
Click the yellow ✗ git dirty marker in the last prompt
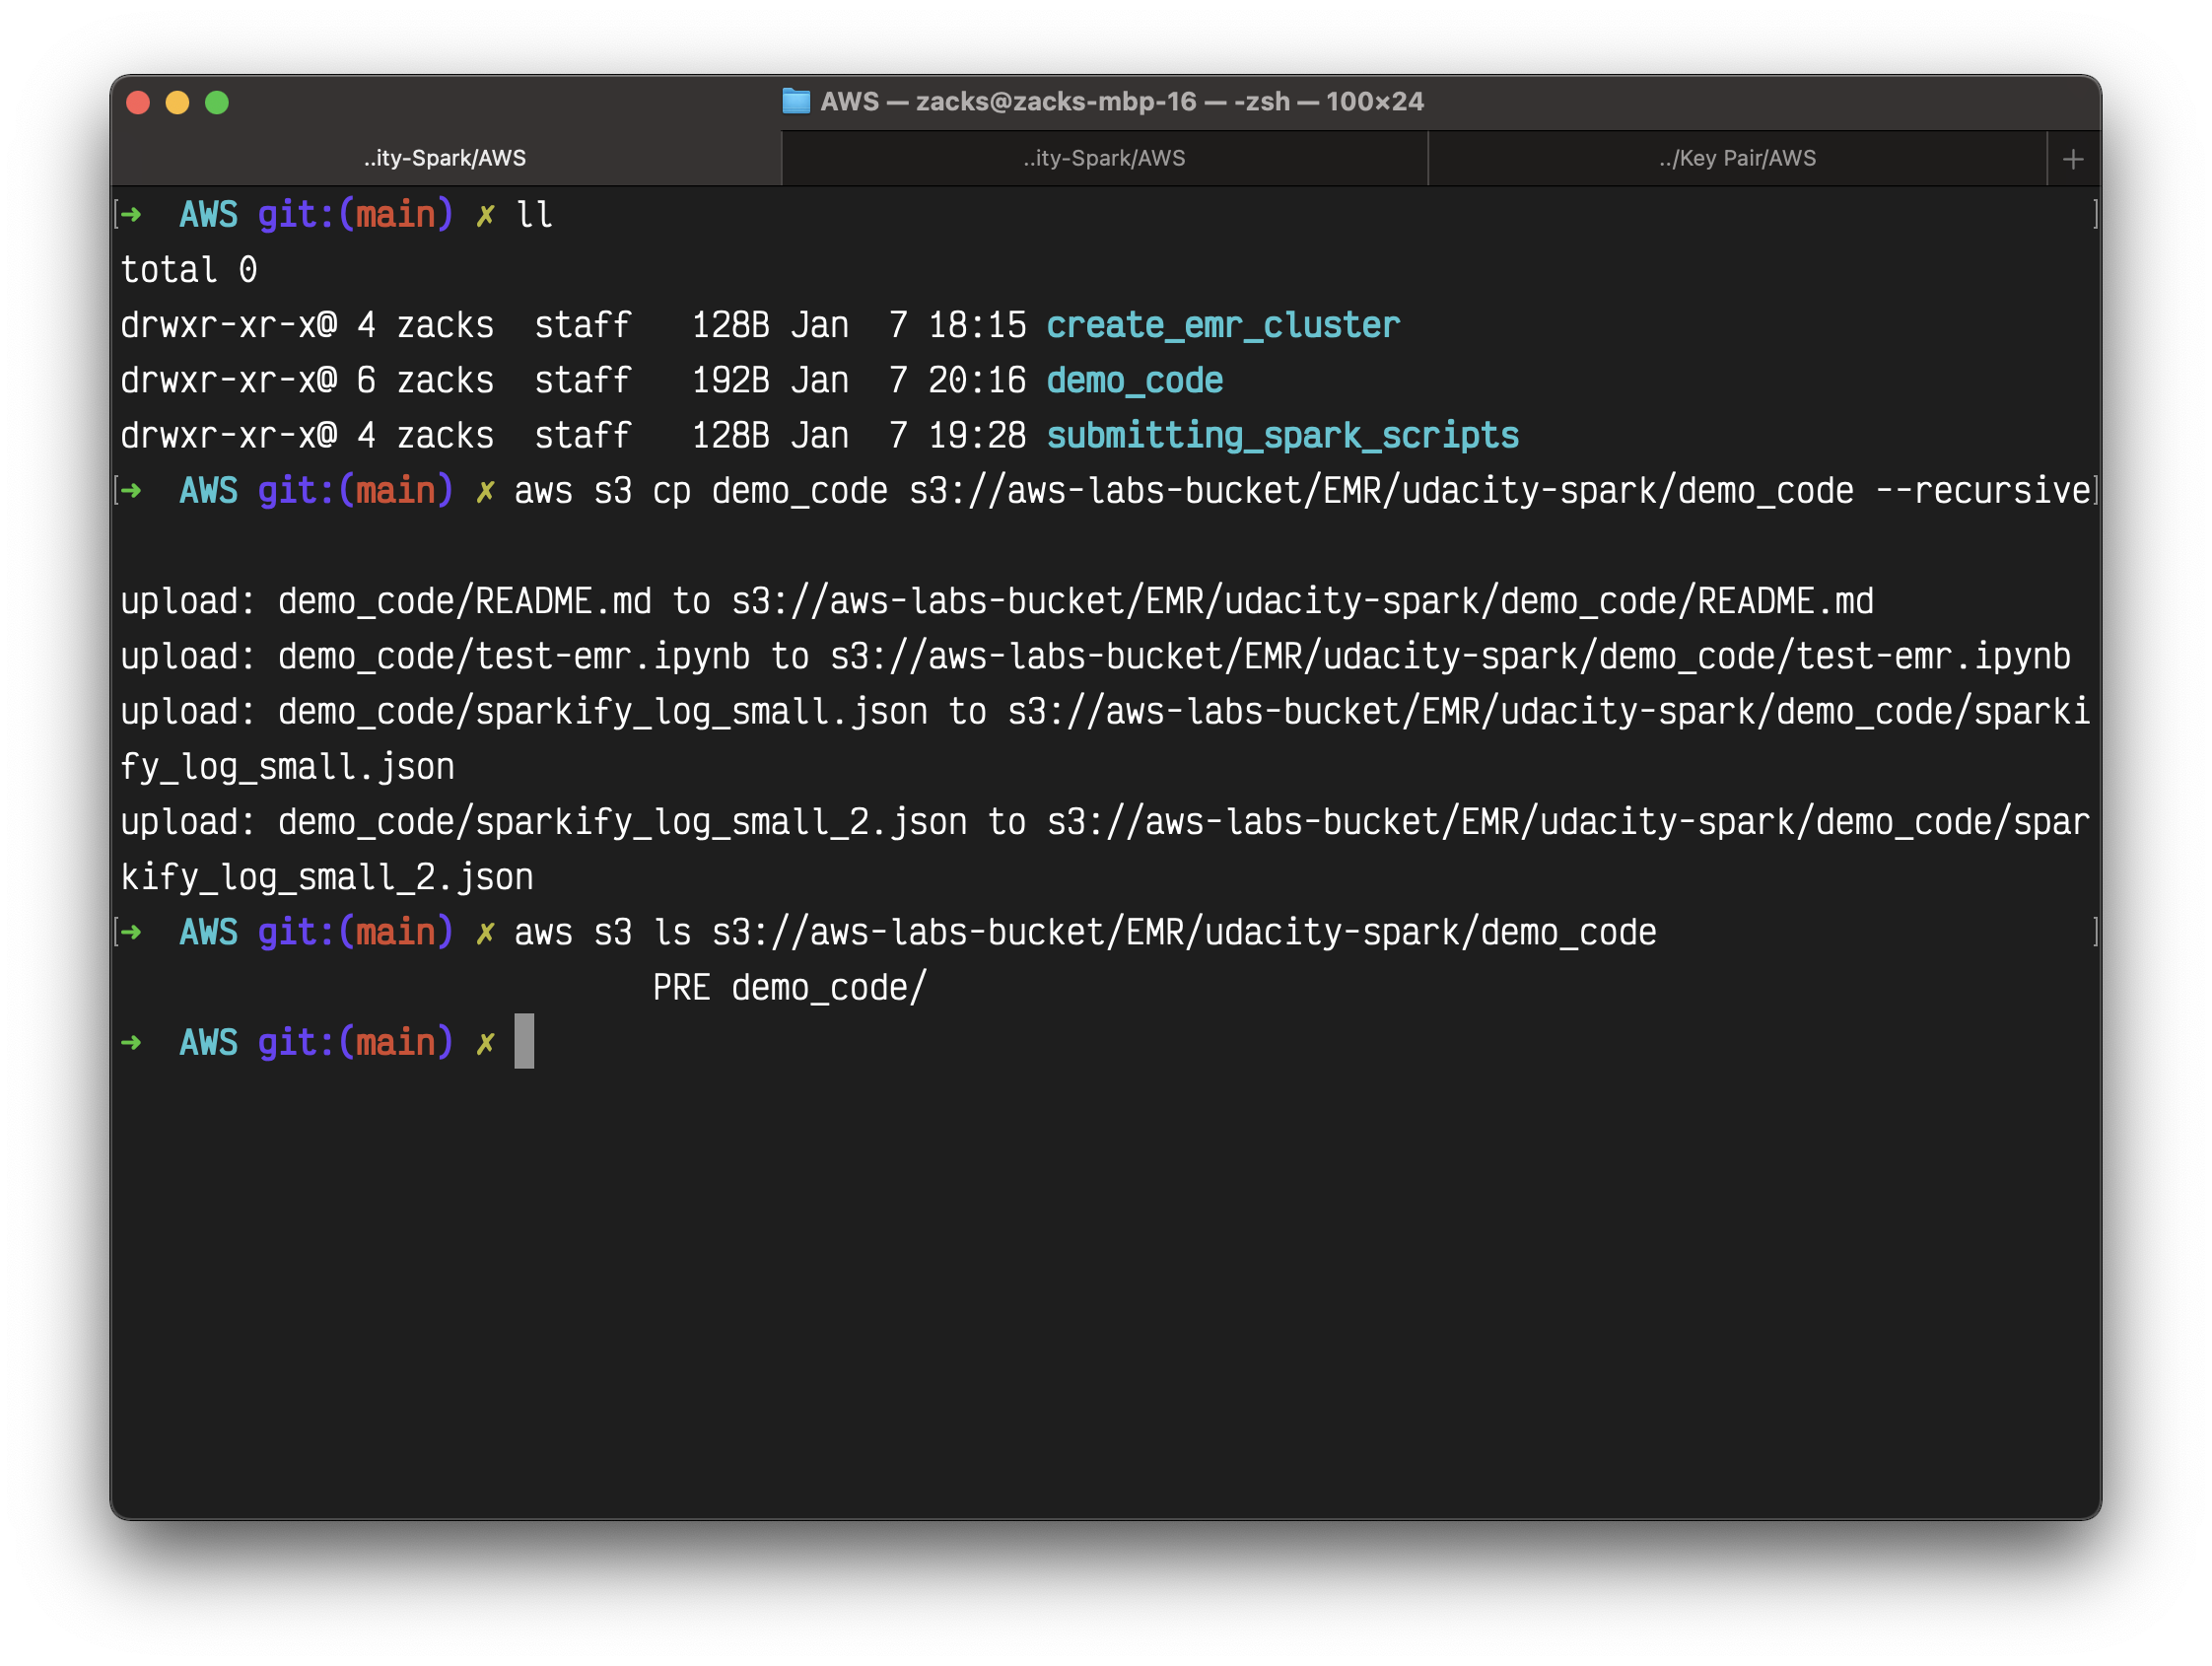(x=485, y=1044)
